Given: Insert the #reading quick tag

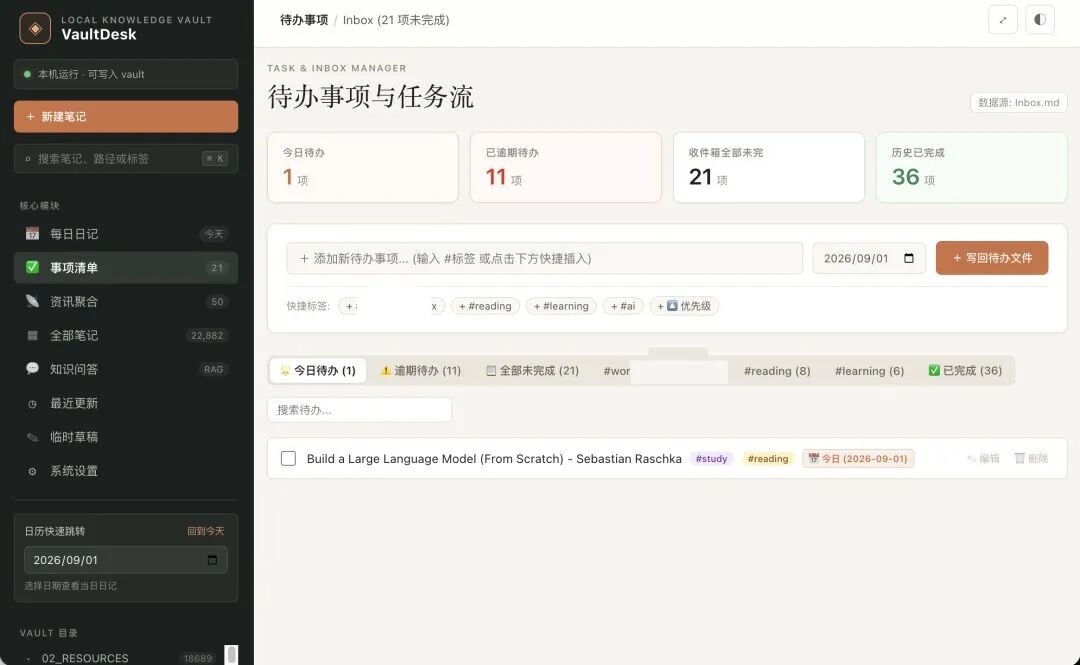Looking at the screenshot, I should click(486, 306).
